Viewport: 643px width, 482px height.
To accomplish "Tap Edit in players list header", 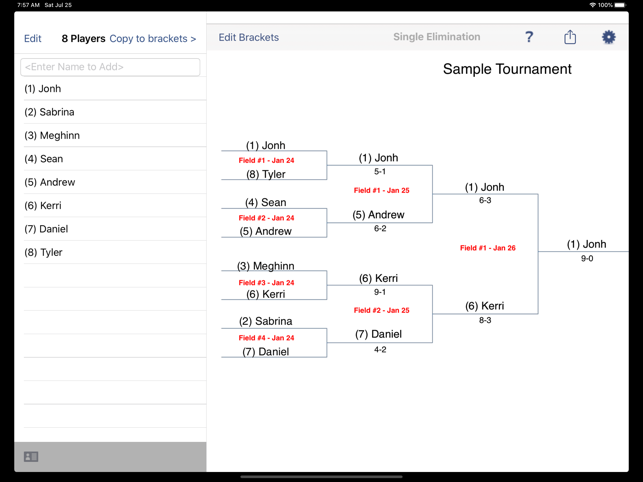I will click(x=32, y=39).
